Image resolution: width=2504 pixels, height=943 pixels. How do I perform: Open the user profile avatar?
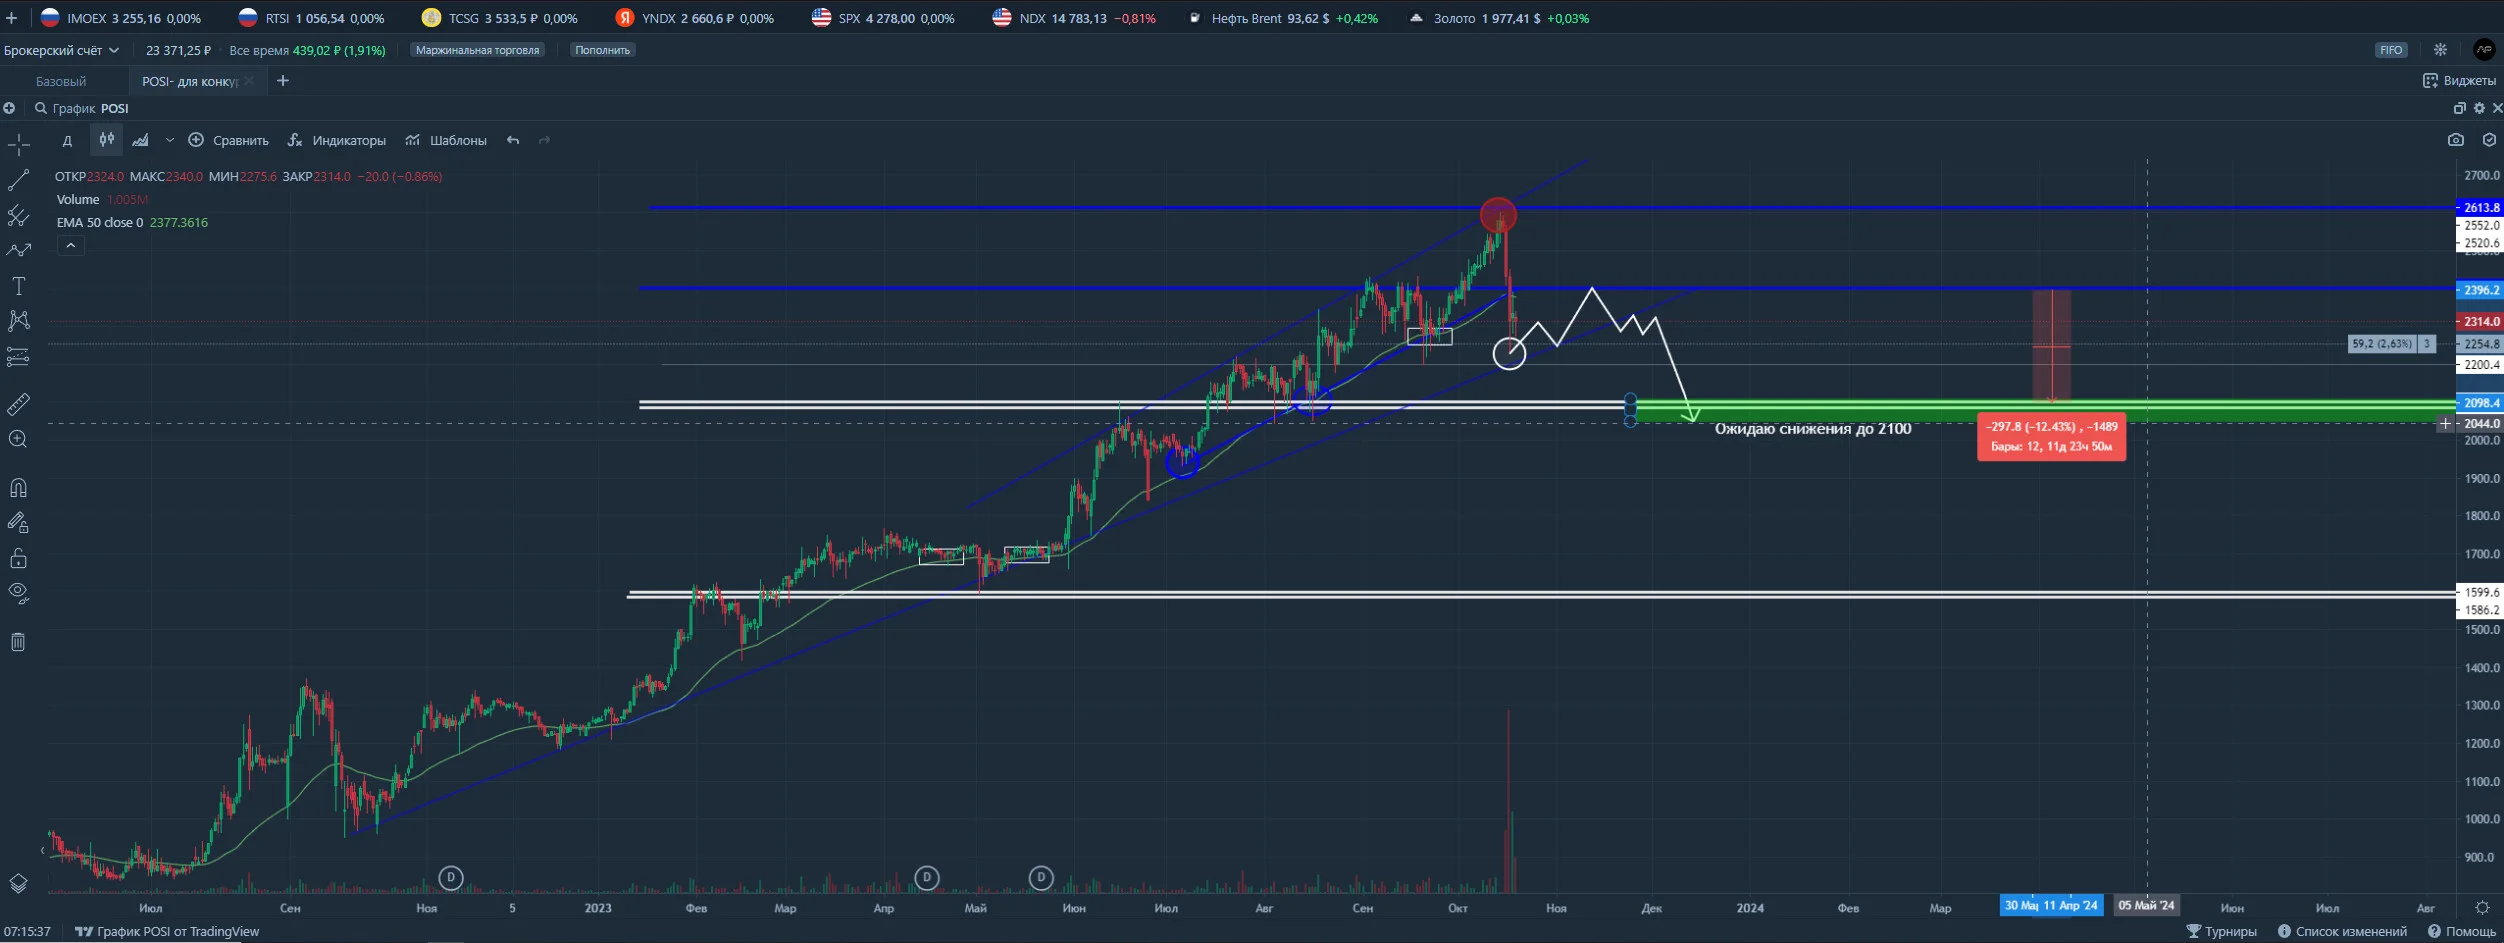[x=2484, y=50]
